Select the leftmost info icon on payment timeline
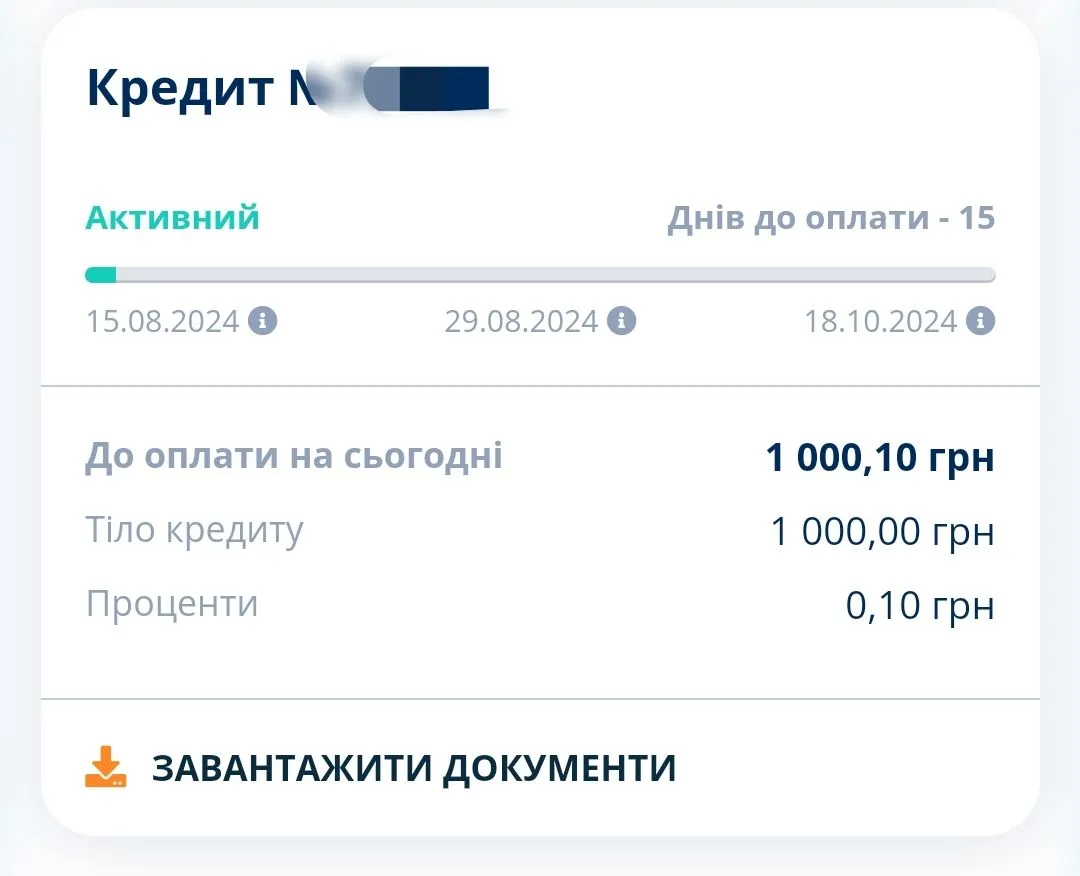Image resolution: width=1080 pixels, height=876 pixels. [x=265, y=321]
